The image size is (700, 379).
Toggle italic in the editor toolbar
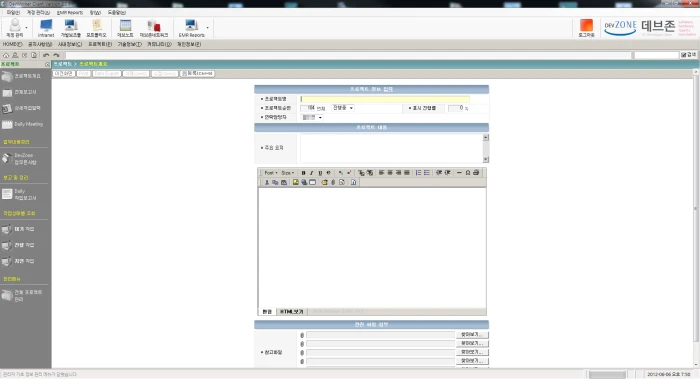tap(312, 173)
